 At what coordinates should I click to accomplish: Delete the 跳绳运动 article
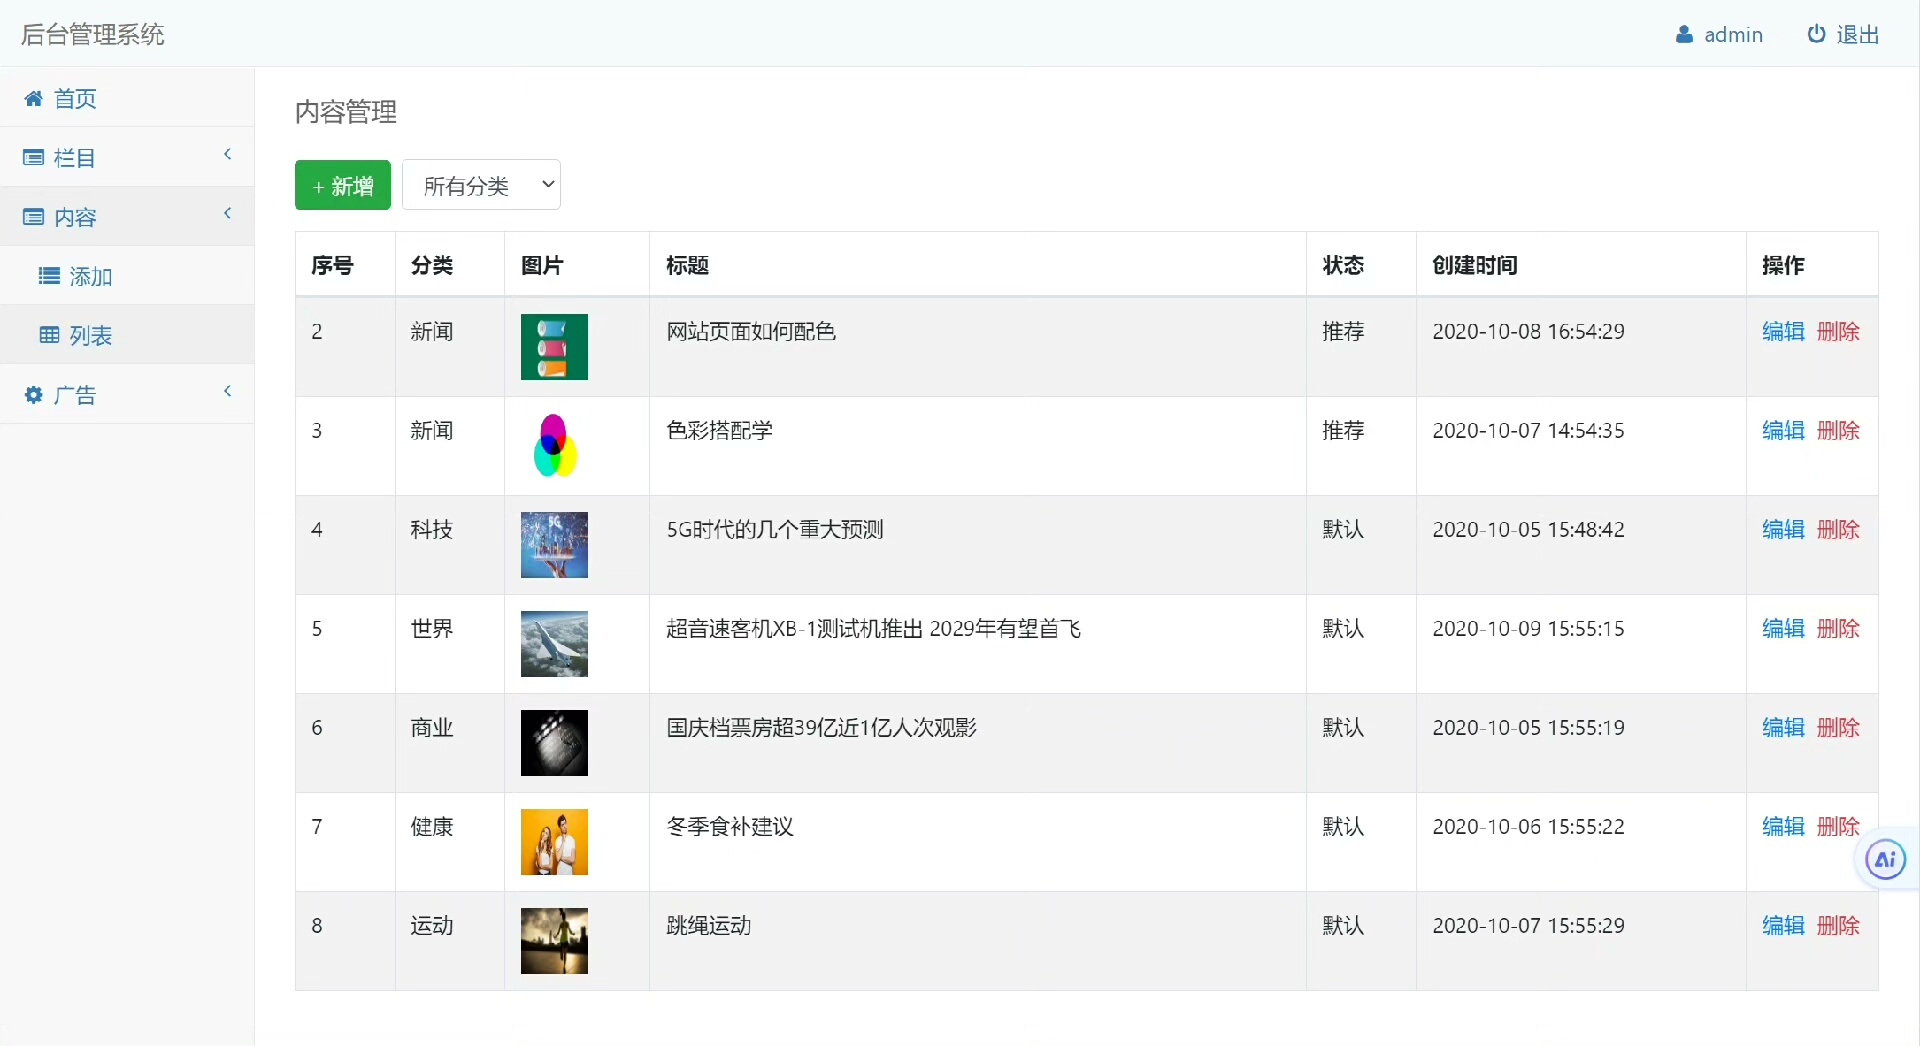[x=1838, y=925]
